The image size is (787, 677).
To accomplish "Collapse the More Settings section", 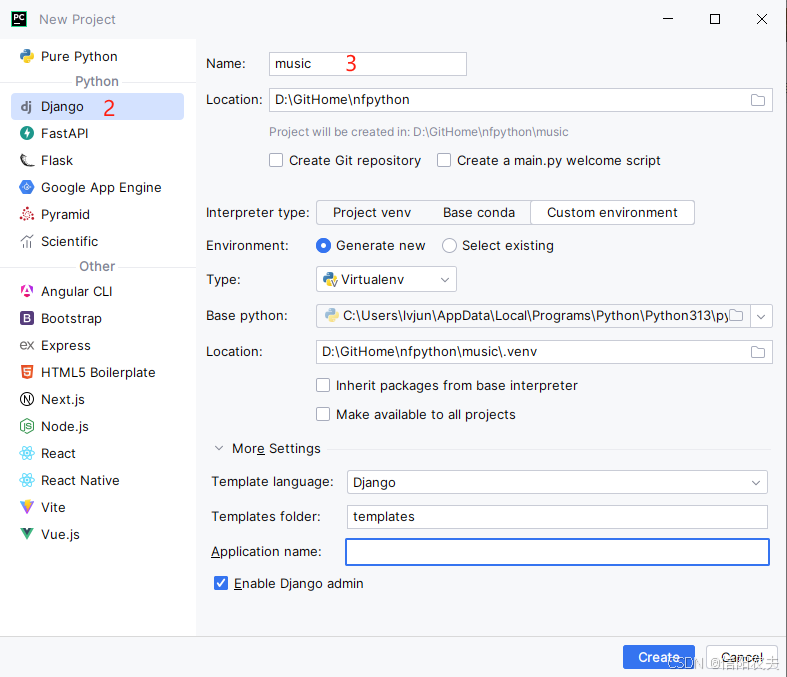I will click(219, 448).
